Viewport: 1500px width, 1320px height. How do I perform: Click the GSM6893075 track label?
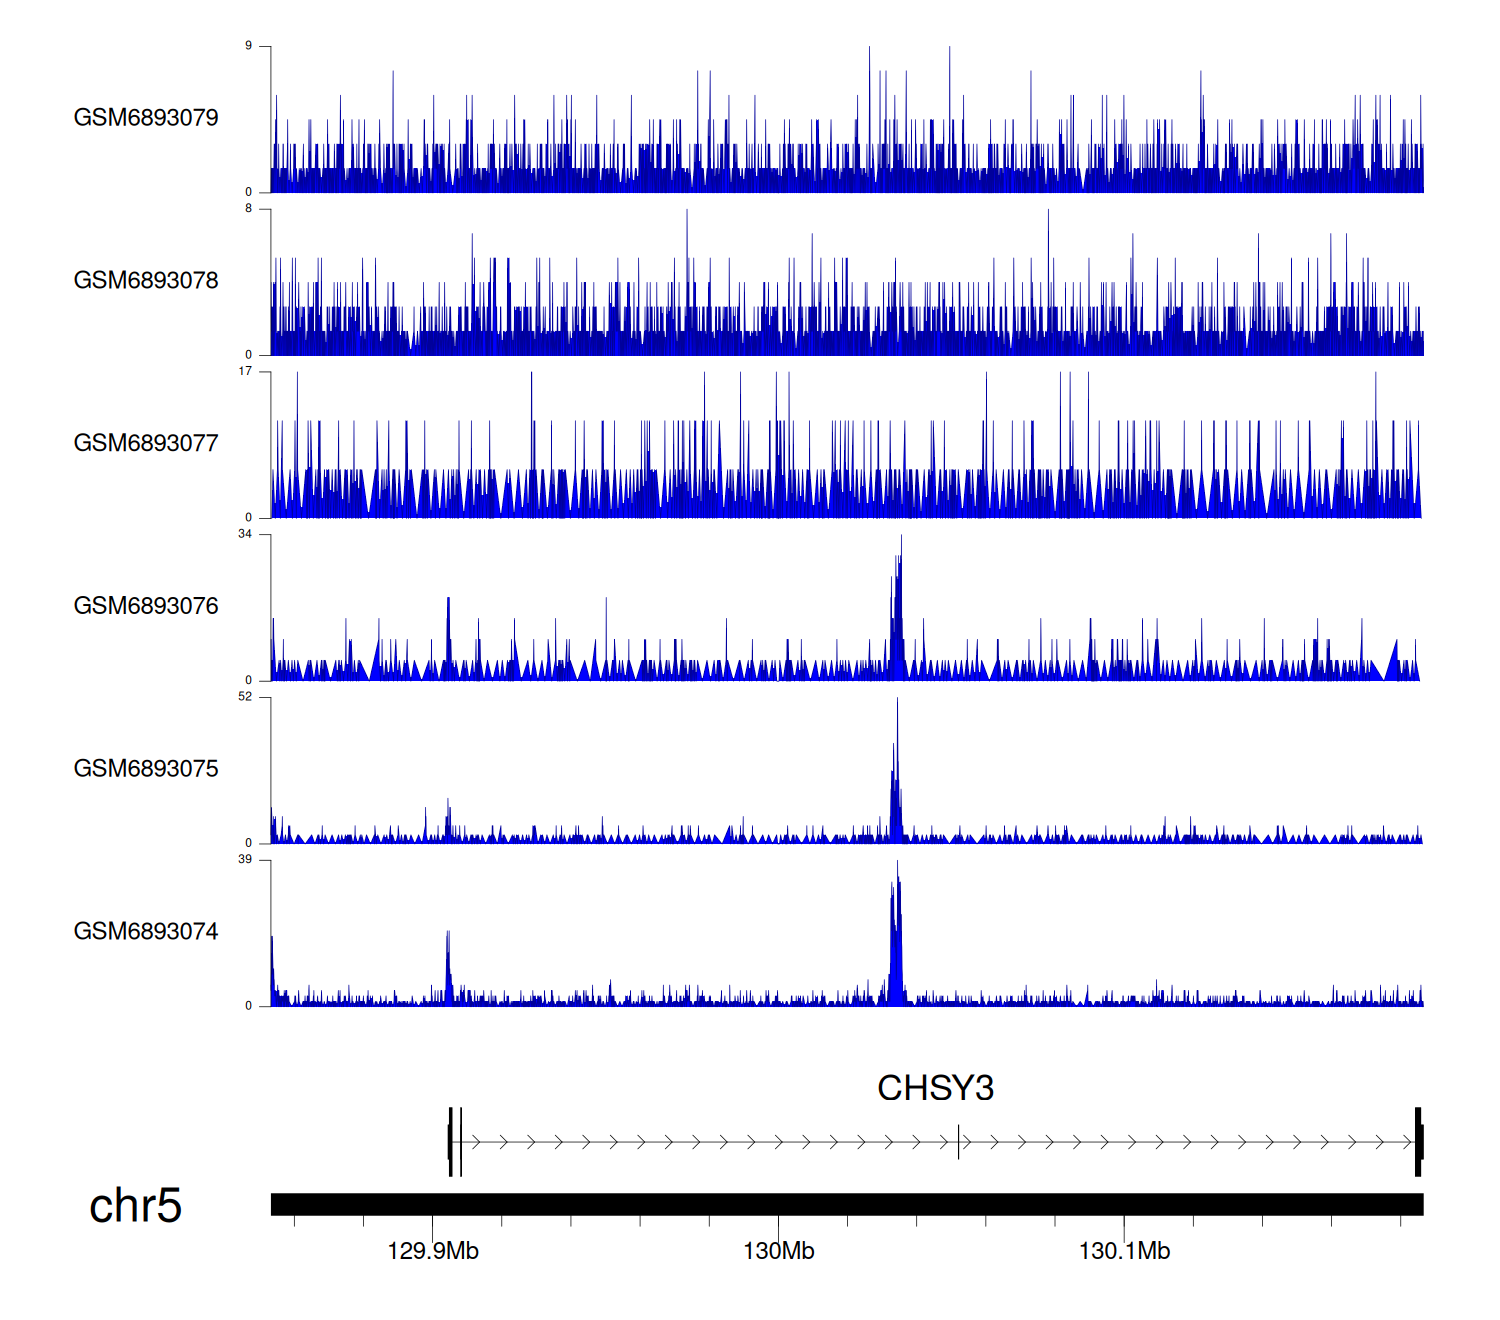click(146, 769)
